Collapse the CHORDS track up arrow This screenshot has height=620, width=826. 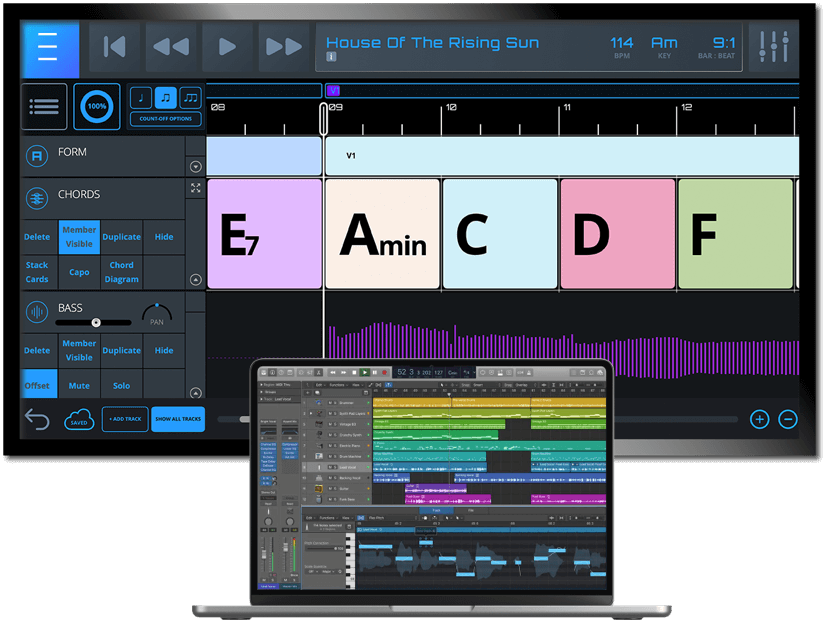point(195,280)
